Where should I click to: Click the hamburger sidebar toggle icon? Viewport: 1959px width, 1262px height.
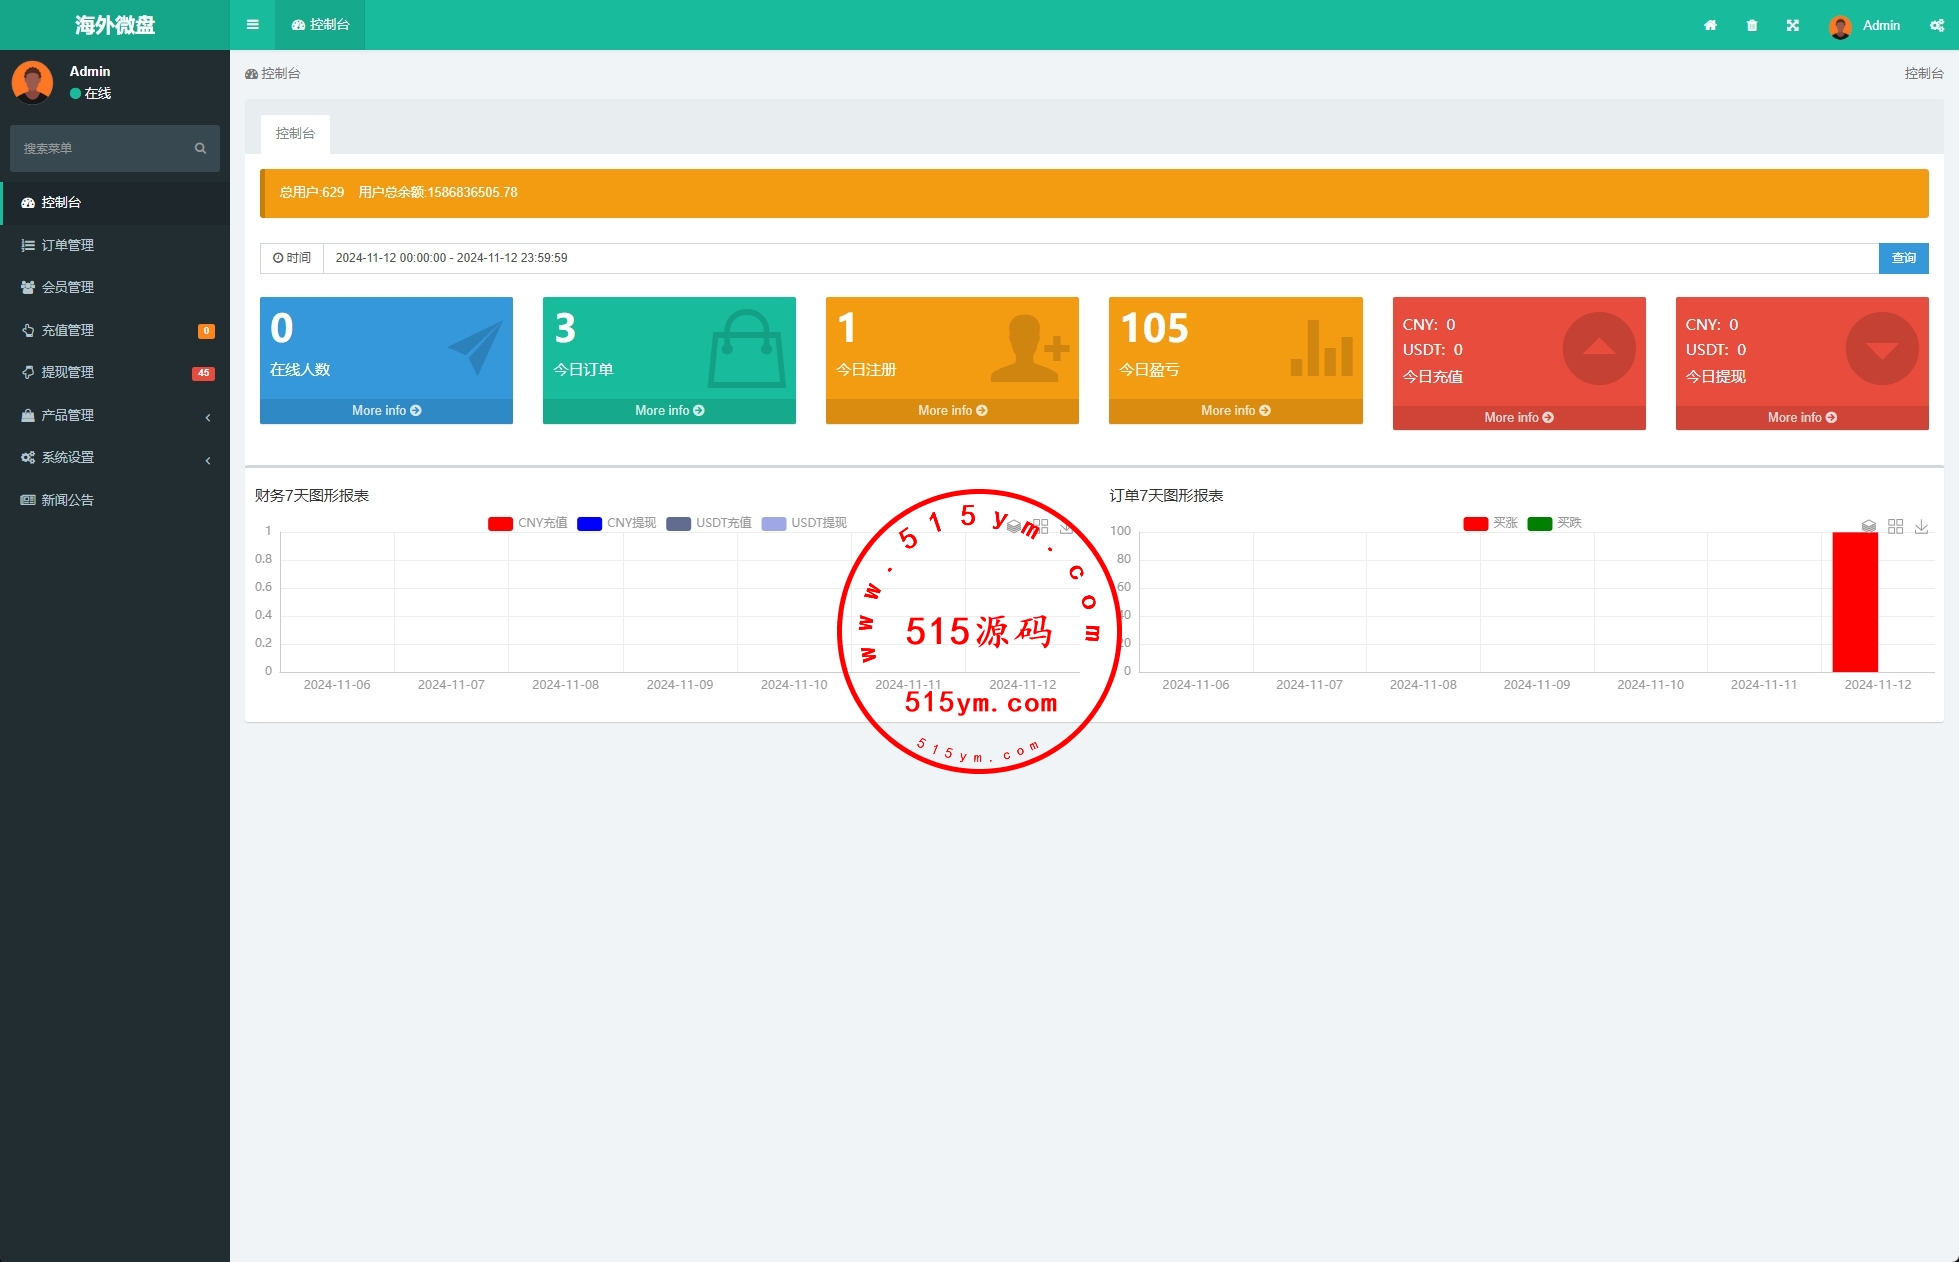click(x=252, y=25)
